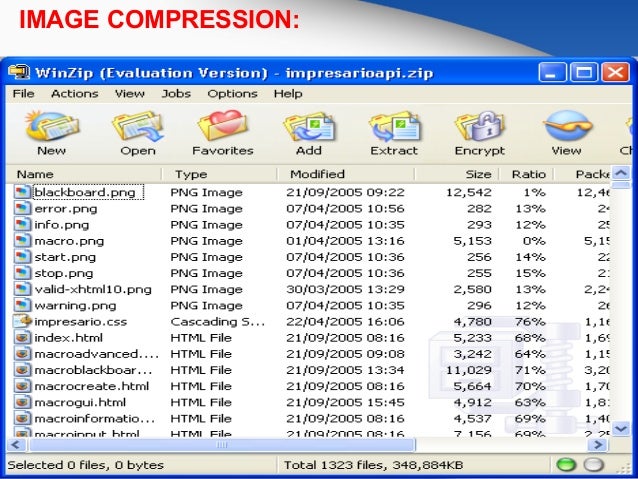638x479 pixels.
Task: Select the info.png file name
Action: click(x=61, y=225)
